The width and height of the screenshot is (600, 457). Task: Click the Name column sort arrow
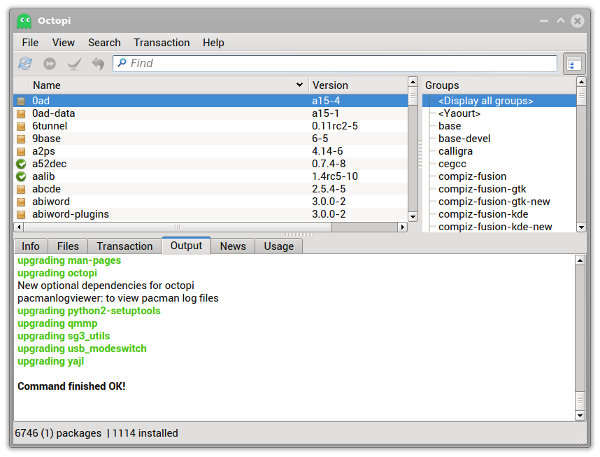(299, 86)
